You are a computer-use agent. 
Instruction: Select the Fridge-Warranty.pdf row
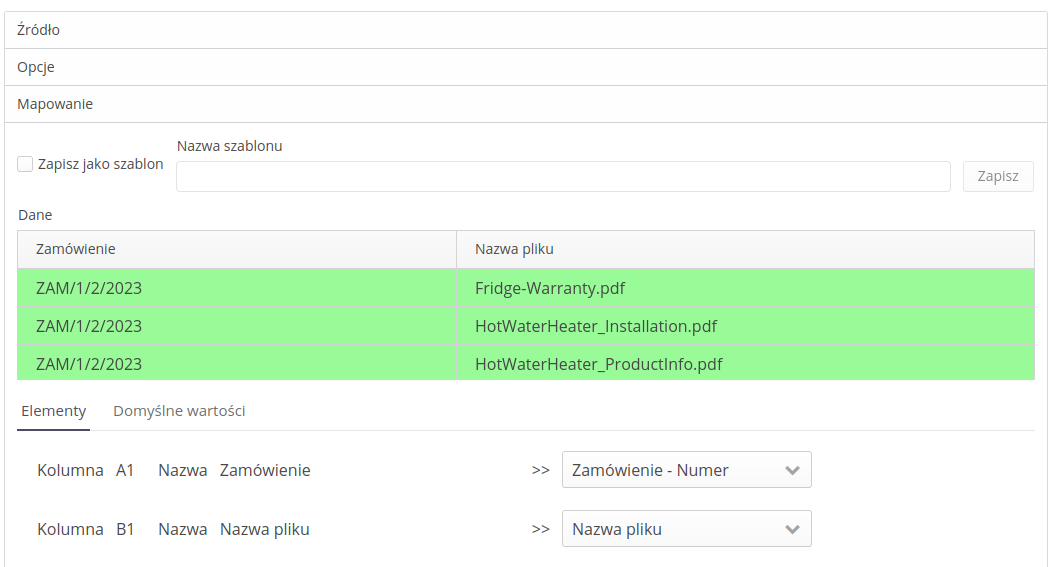[x=550, y=288]
